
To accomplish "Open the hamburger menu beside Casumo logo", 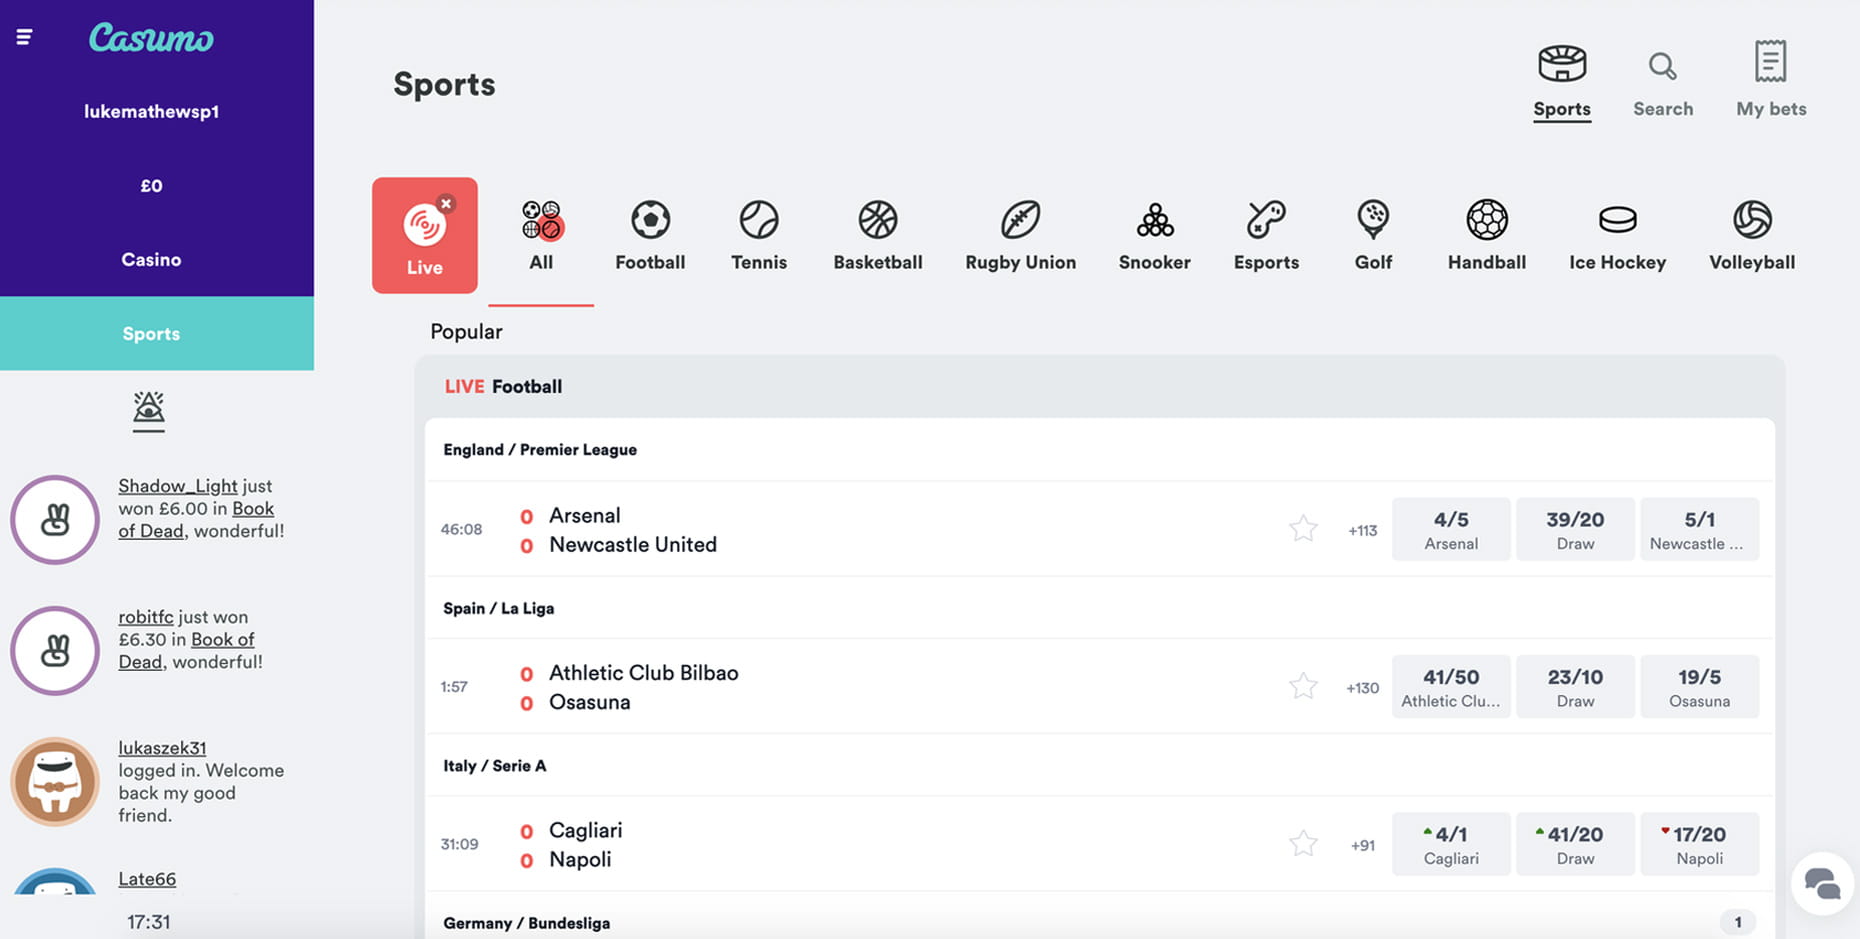I will pyautogui.click(x=24, y=37).
